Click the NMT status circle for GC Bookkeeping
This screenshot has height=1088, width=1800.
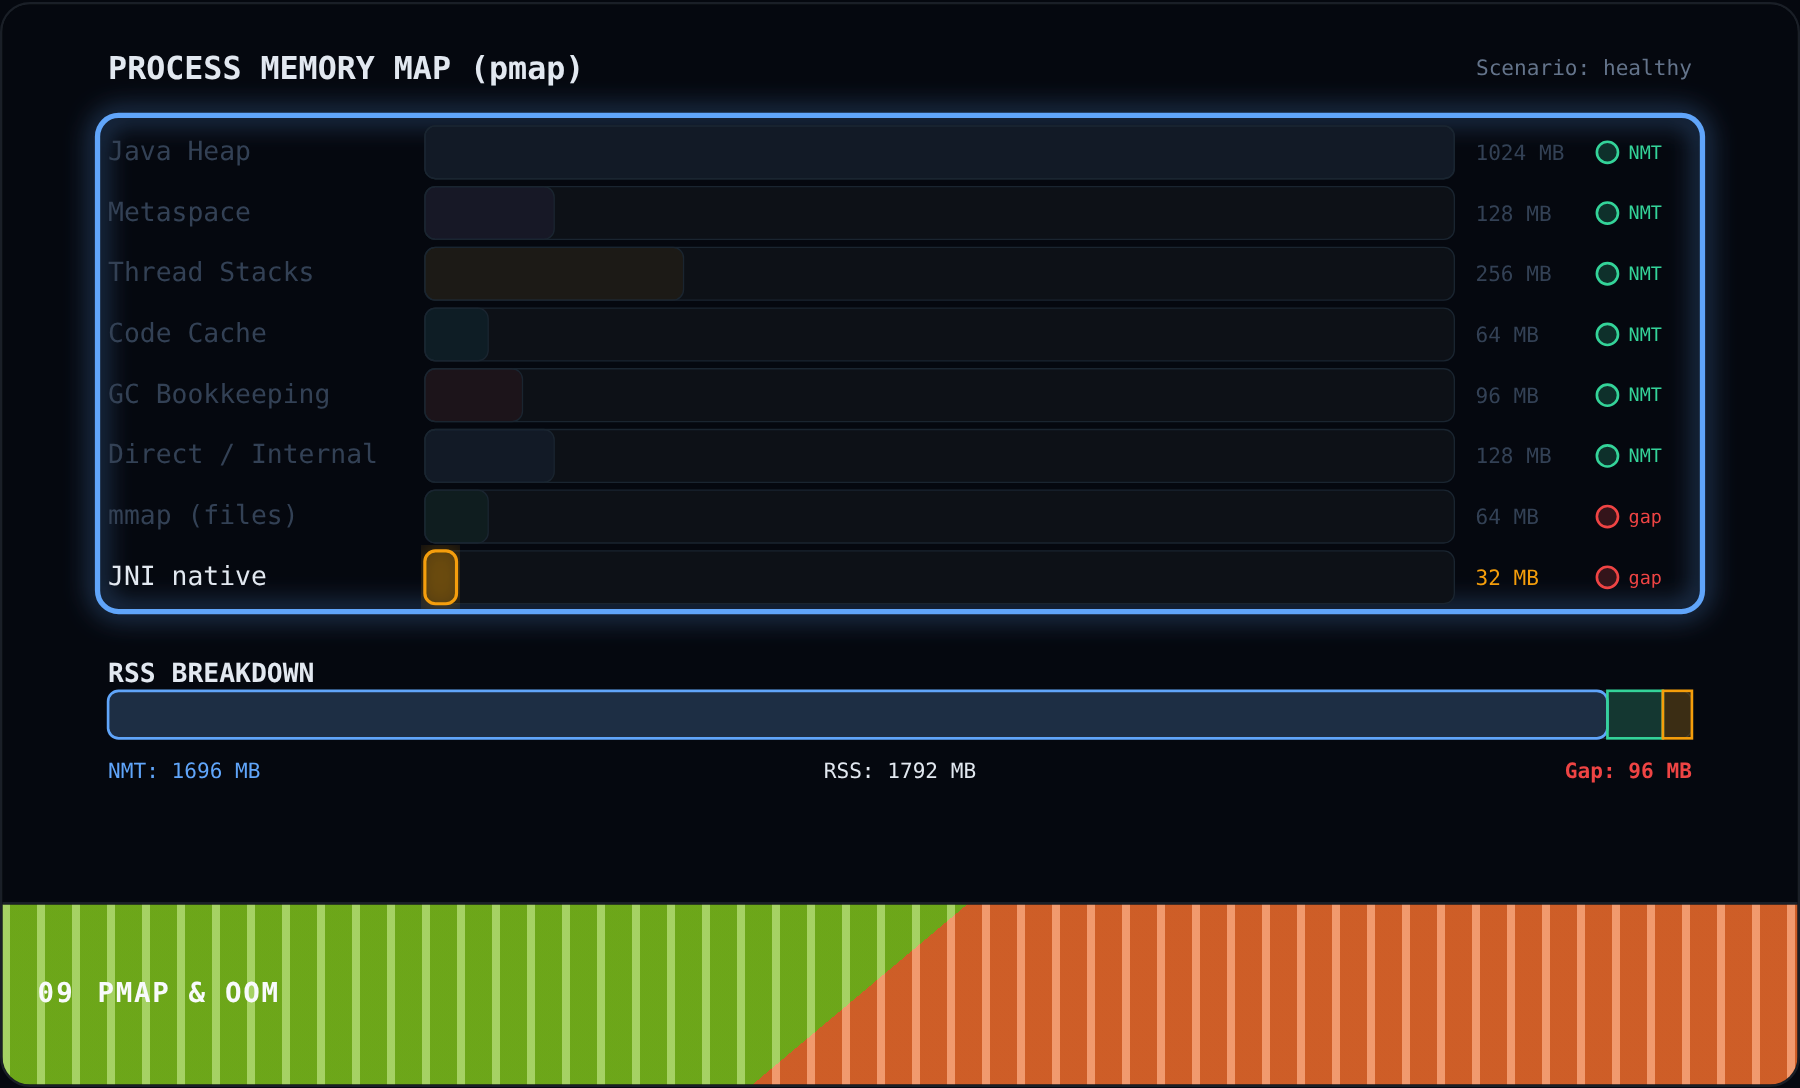(1607, 395)
